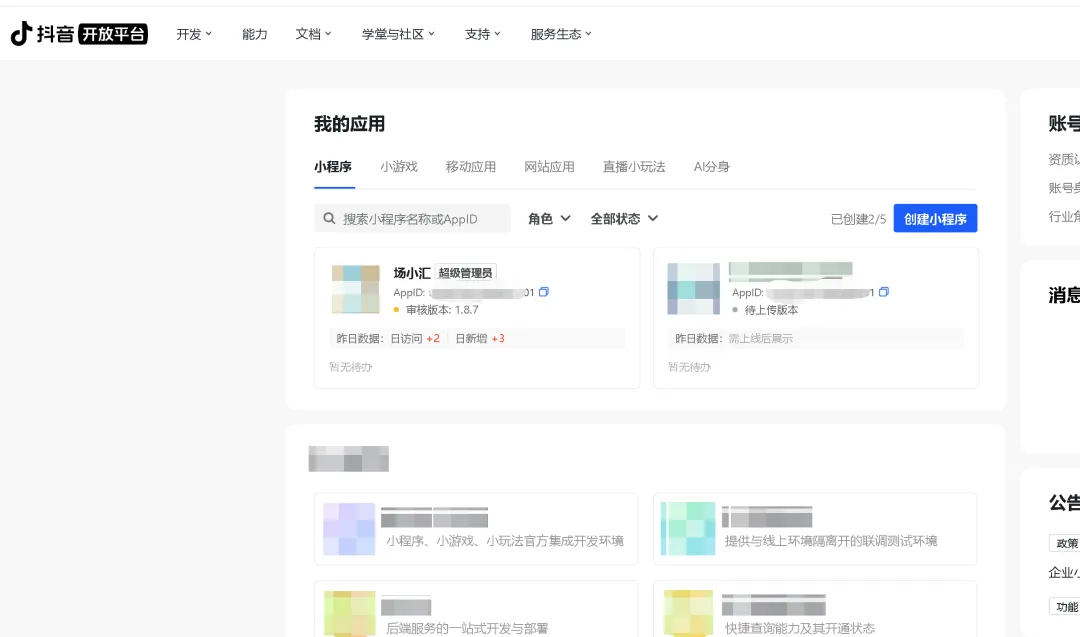1080x637 pixels.
Task: Click the 快捷查询能力 card icon
Action: click(688, 614)
